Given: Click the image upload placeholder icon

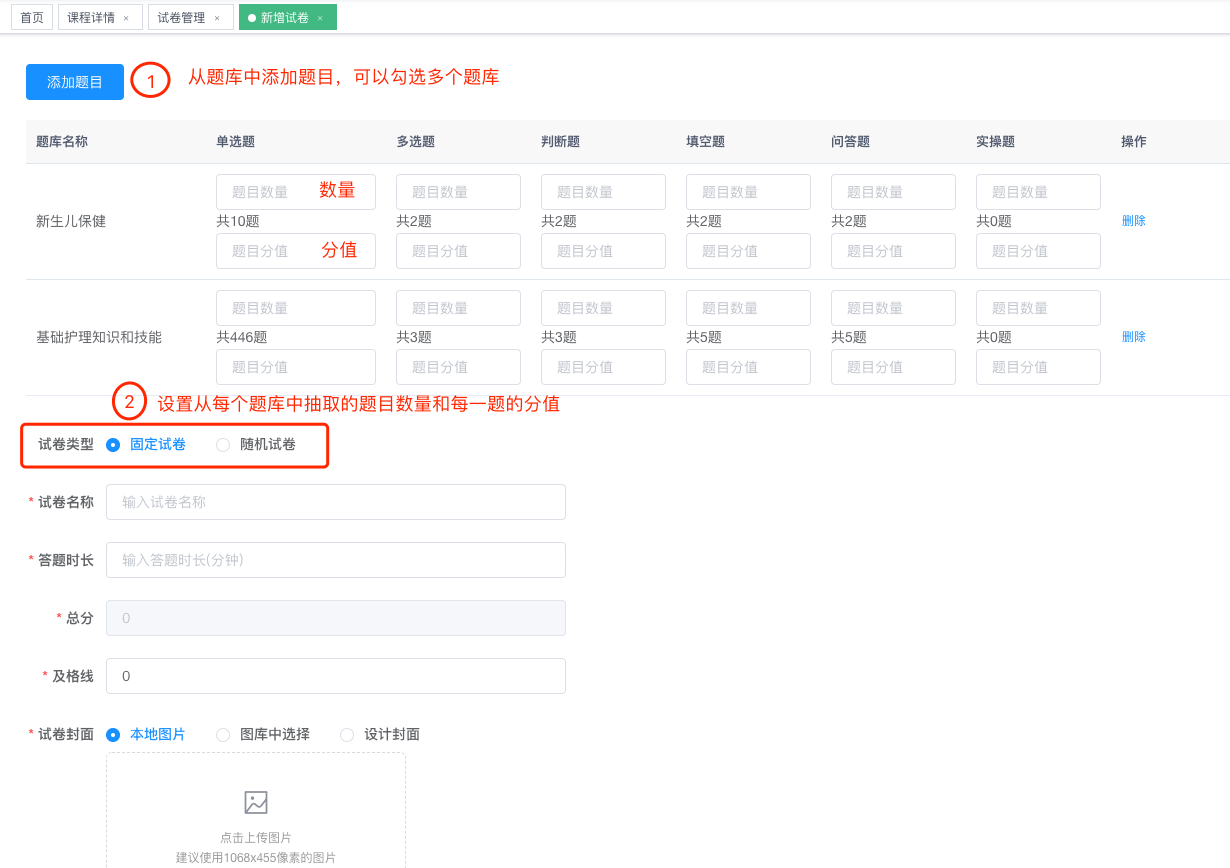Looking at the screenshot, I should click(x=256, y=802).
